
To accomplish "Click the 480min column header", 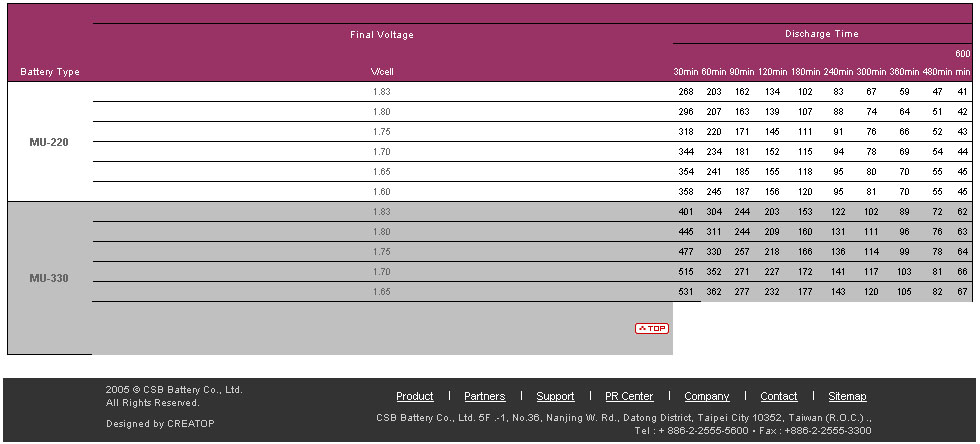I will tap(937, 72).
